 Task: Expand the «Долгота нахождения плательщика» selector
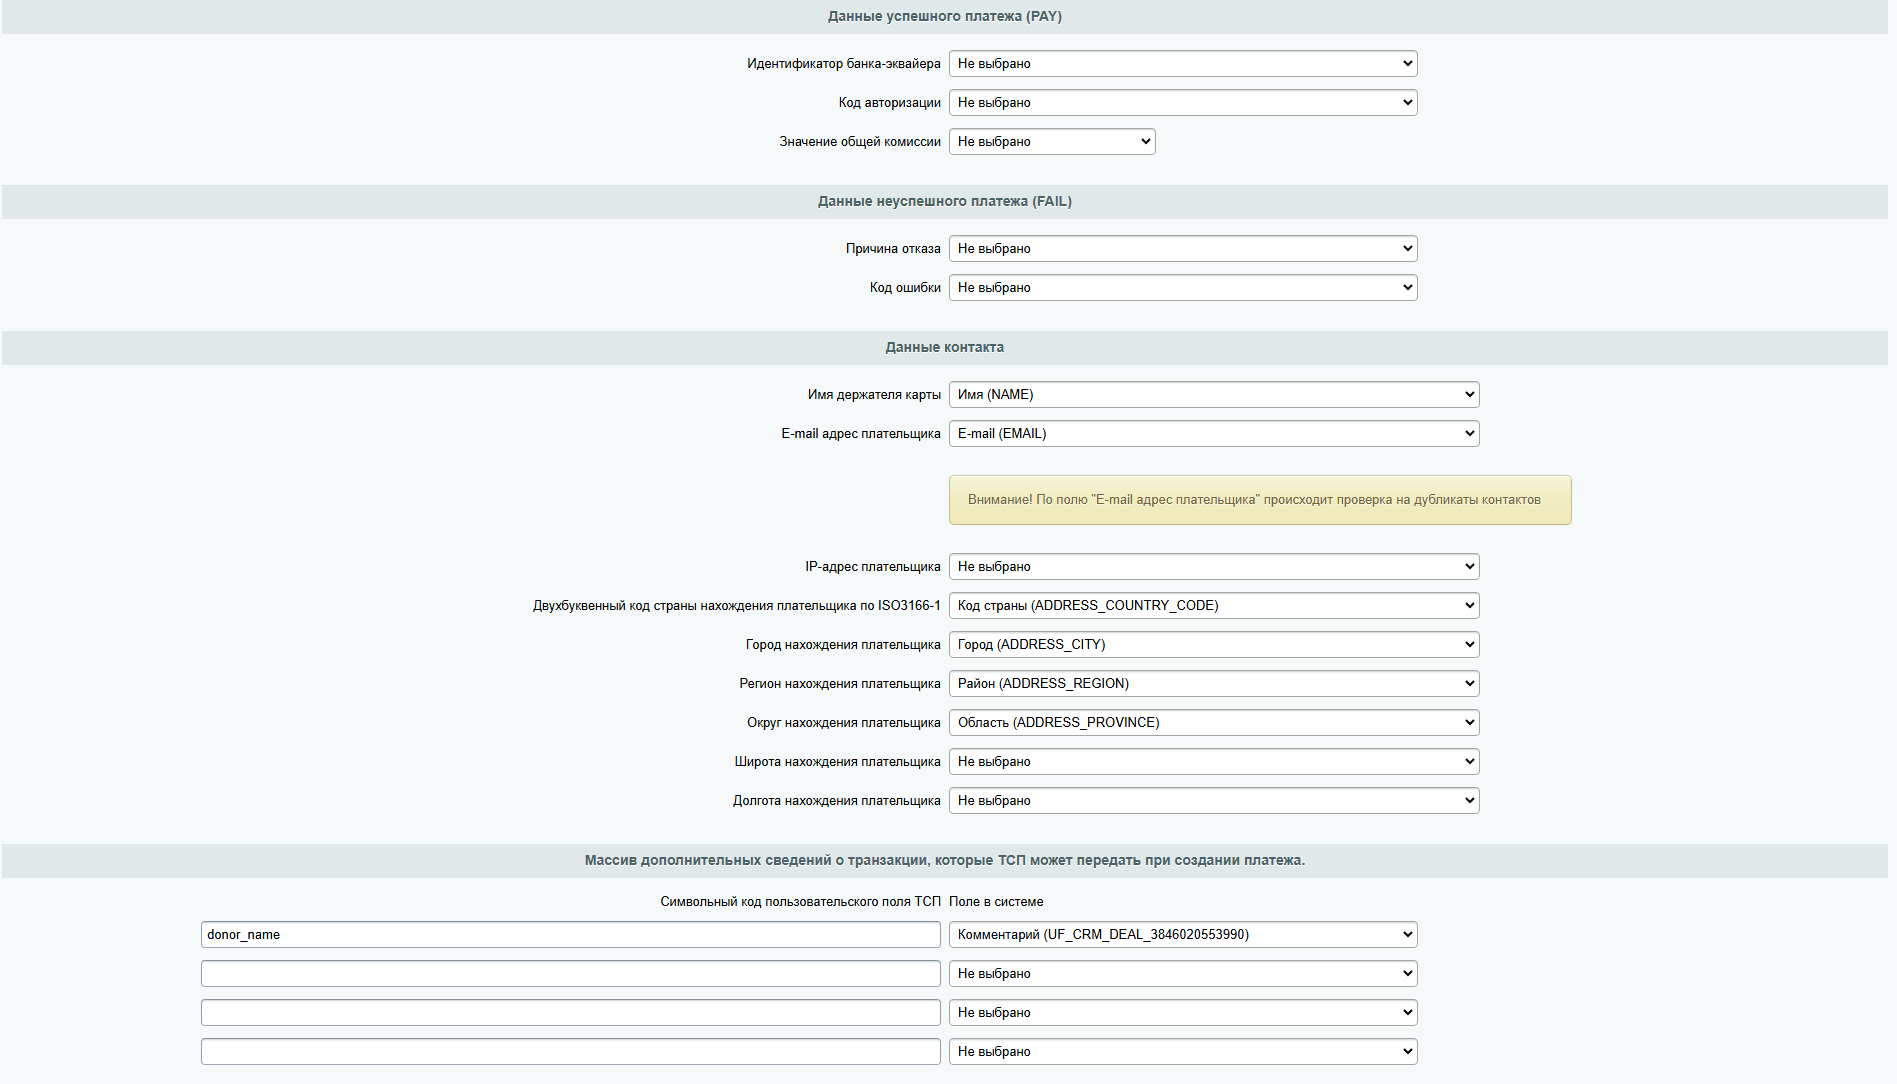tap(1213, 800)
